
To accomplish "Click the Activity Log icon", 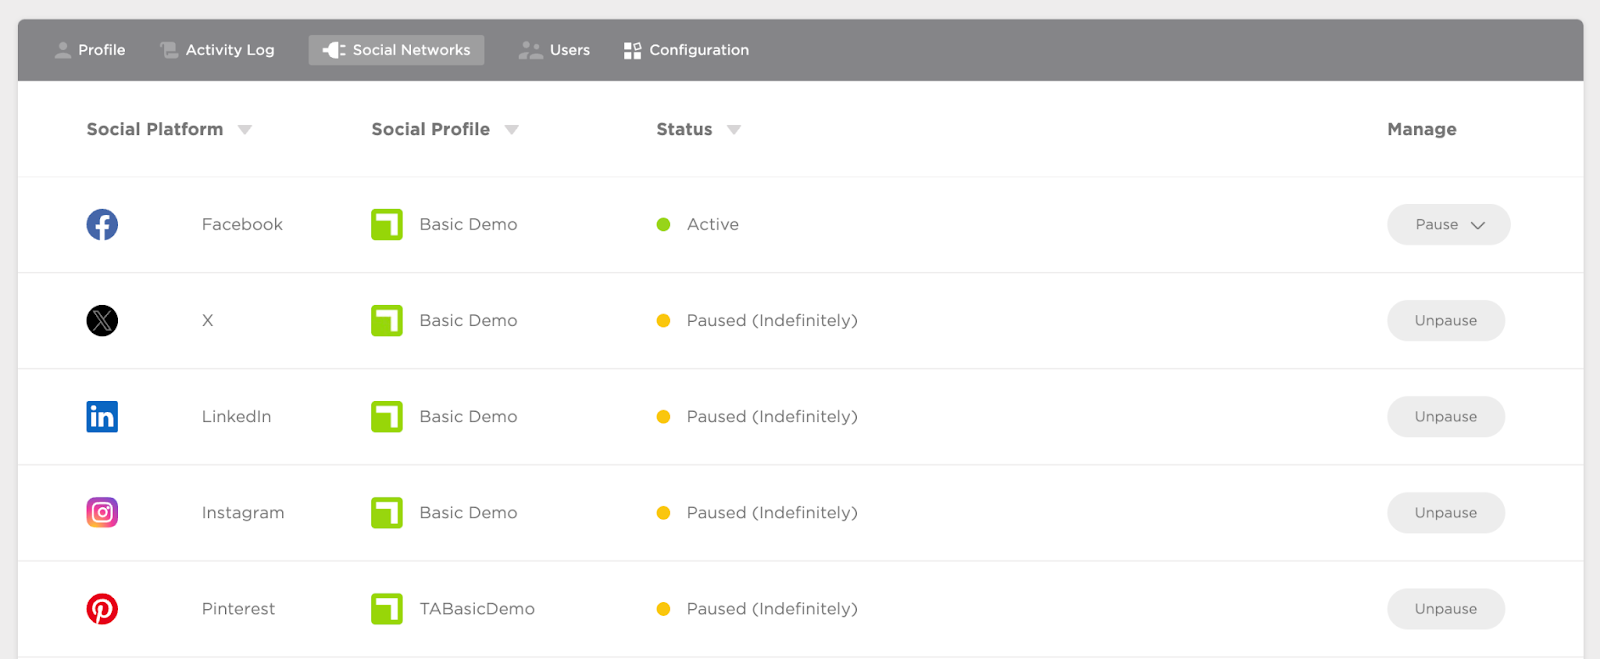I will [169, 50].
